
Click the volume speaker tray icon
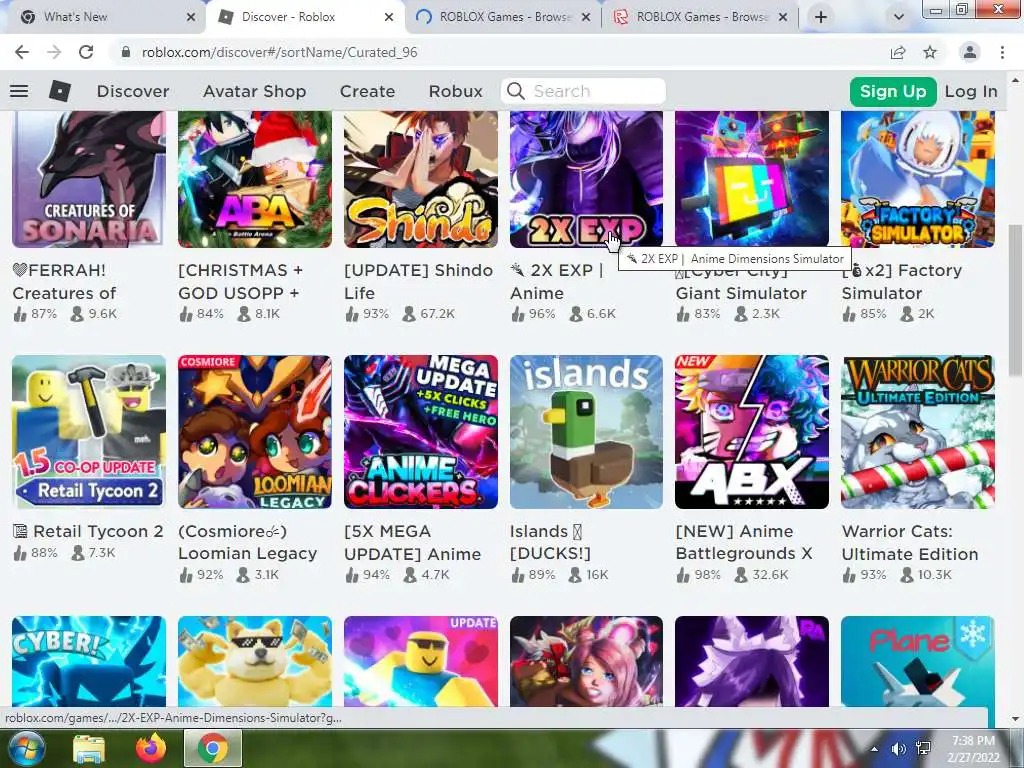tap(899, 748)
